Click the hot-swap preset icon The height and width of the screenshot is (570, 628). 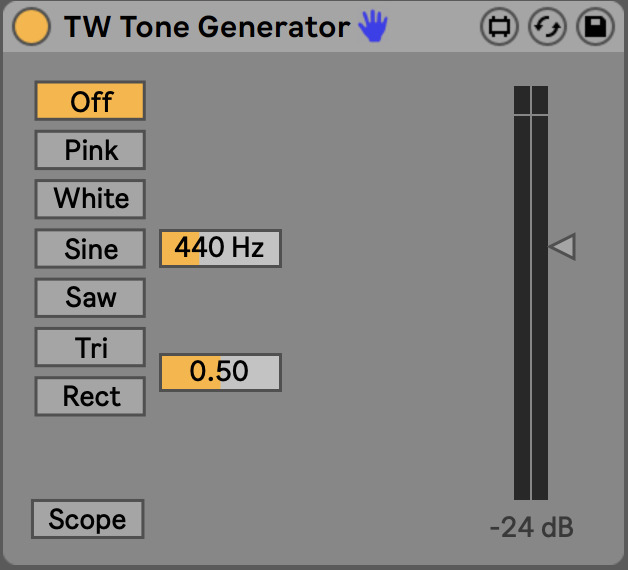[547, 27]
